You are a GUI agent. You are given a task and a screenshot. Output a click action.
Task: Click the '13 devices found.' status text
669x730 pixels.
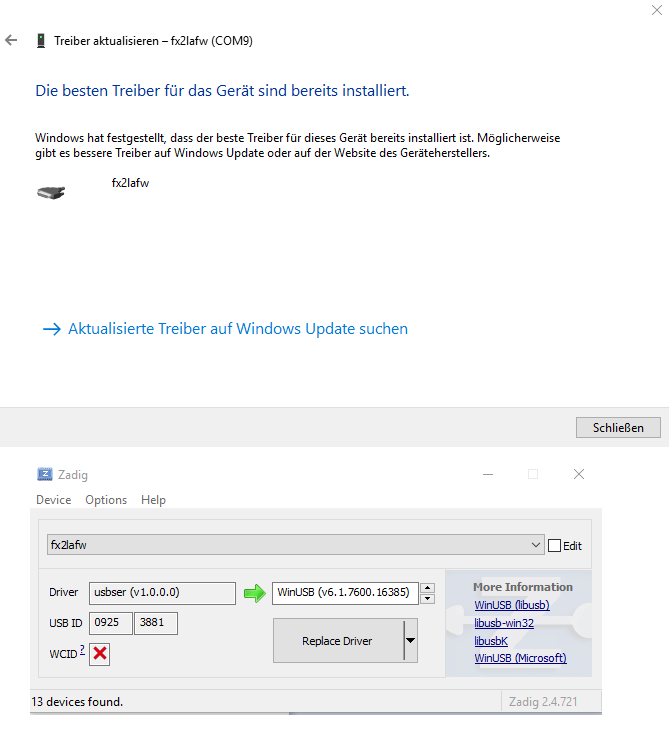pyautogui.click(x=77, y=702)
